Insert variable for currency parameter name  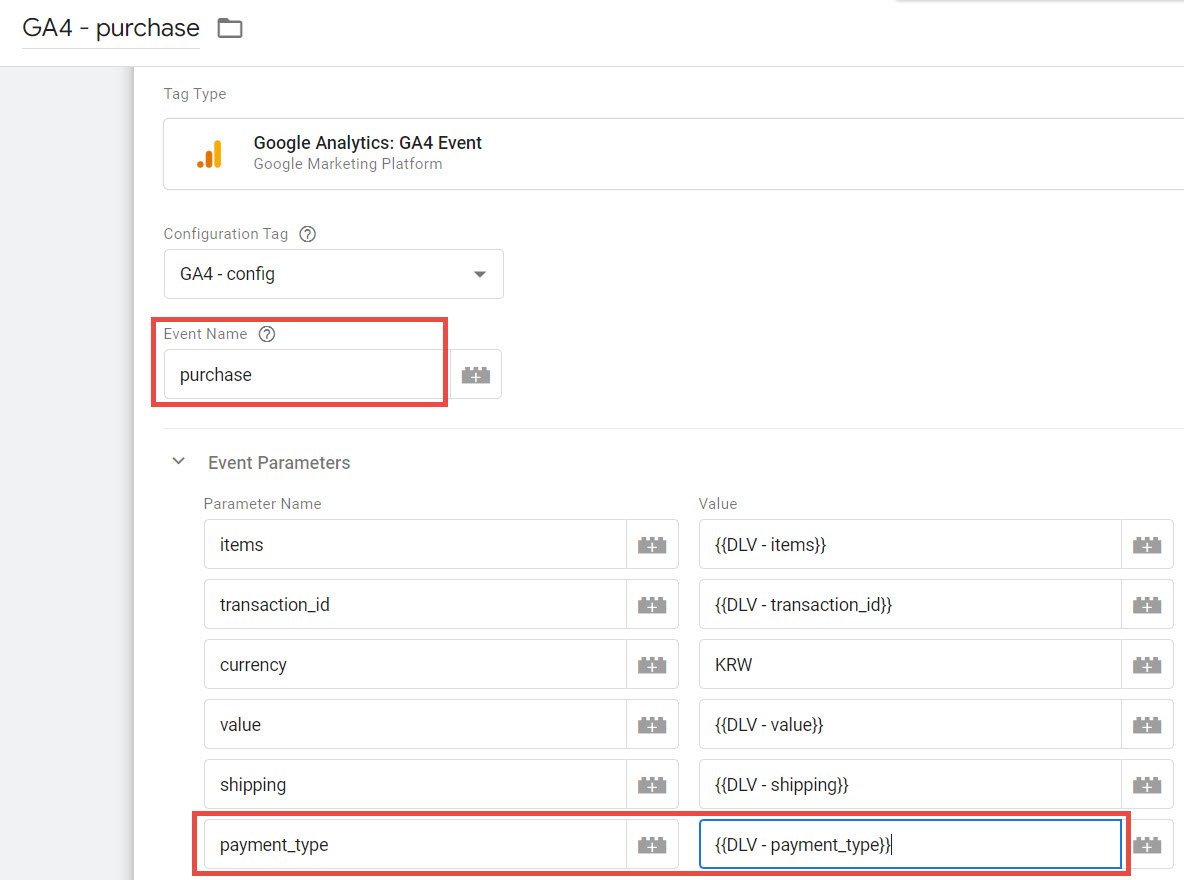[652, 665]
